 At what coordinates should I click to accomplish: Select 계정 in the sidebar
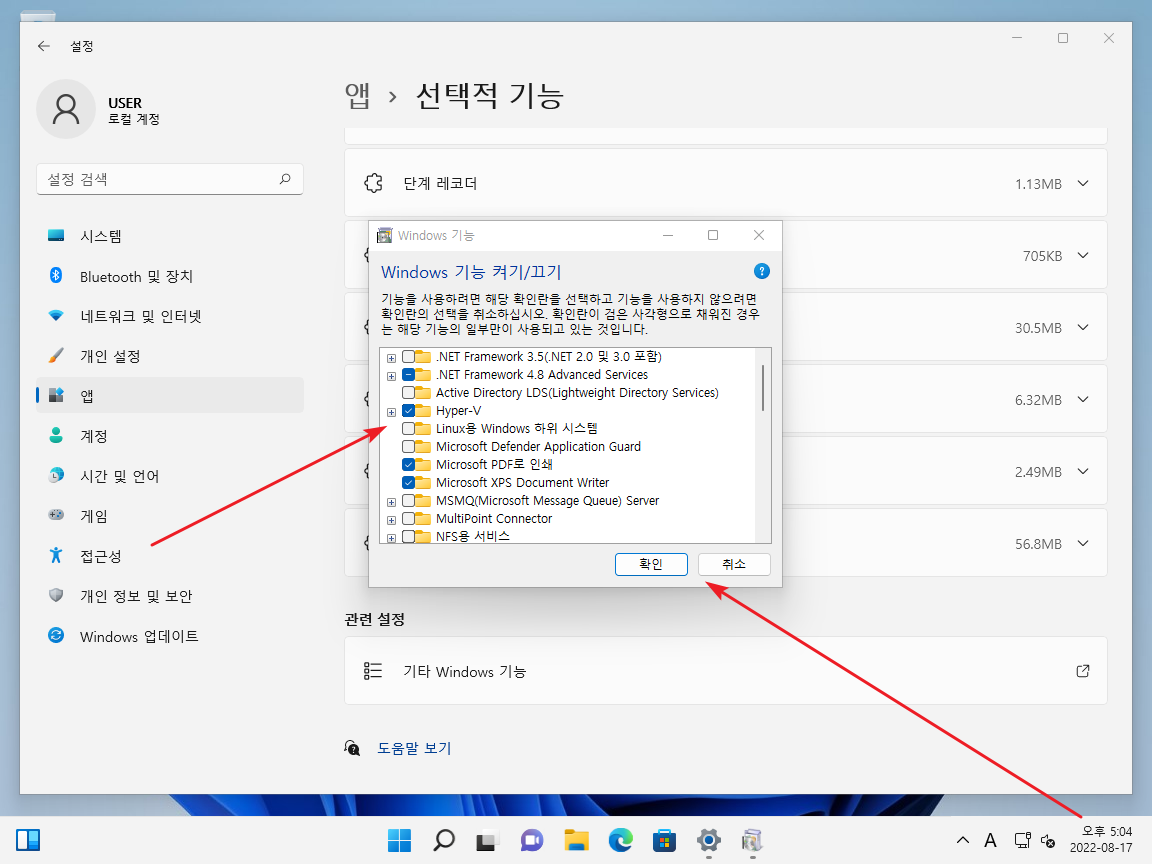pos(170,436)
